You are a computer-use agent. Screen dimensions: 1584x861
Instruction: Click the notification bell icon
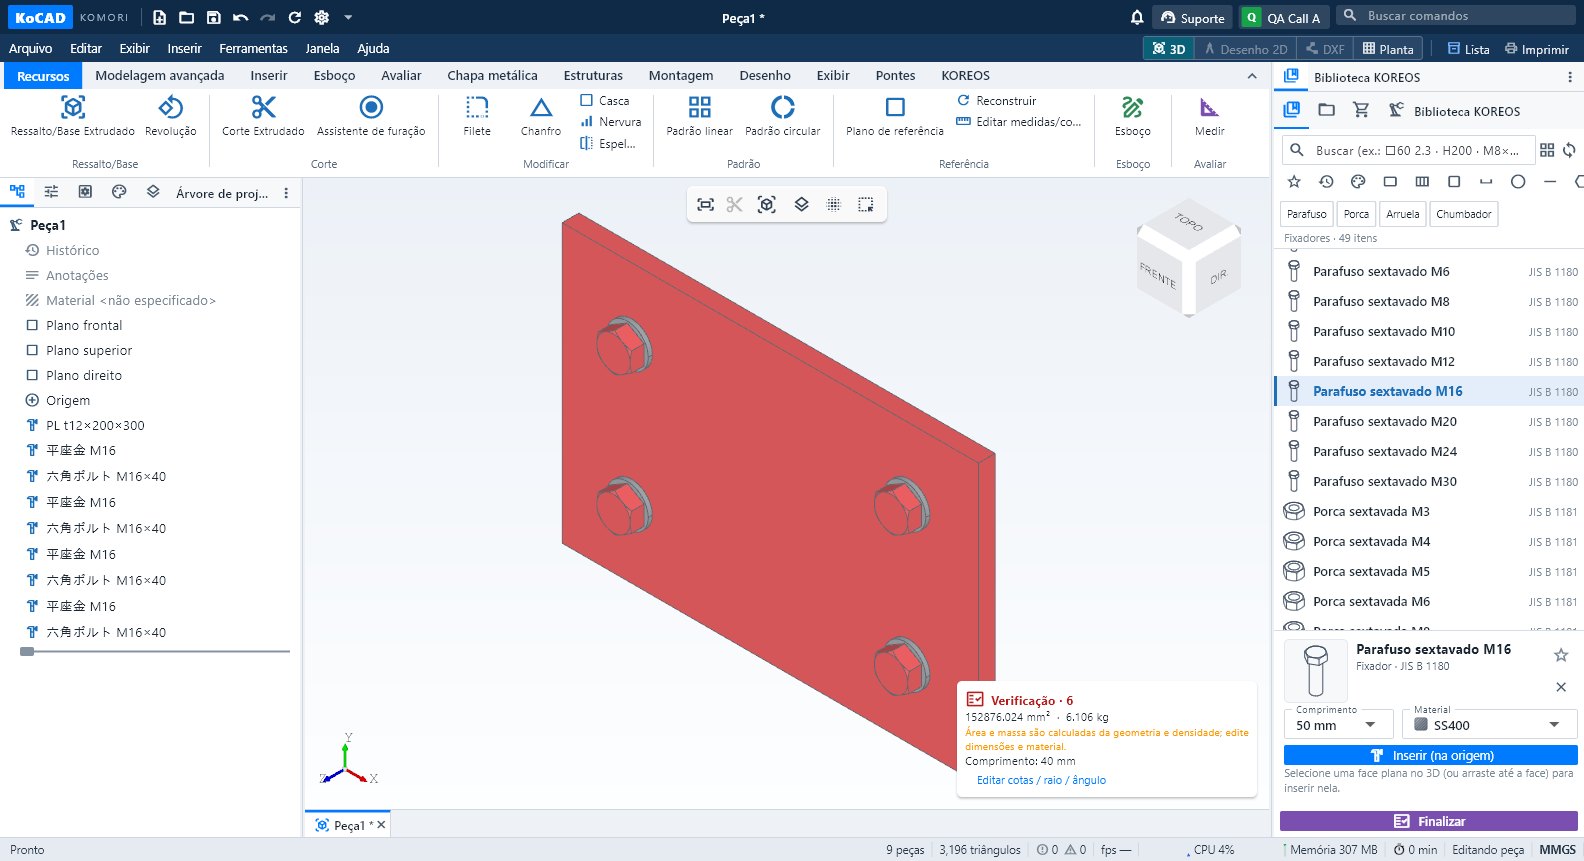click(1137, 17)
